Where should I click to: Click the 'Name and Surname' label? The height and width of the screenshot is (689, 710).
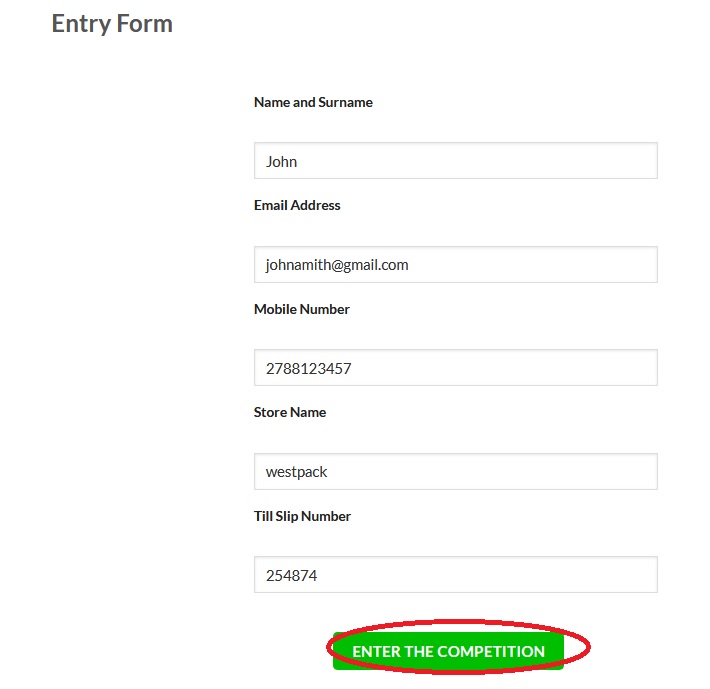coord(313,102)
